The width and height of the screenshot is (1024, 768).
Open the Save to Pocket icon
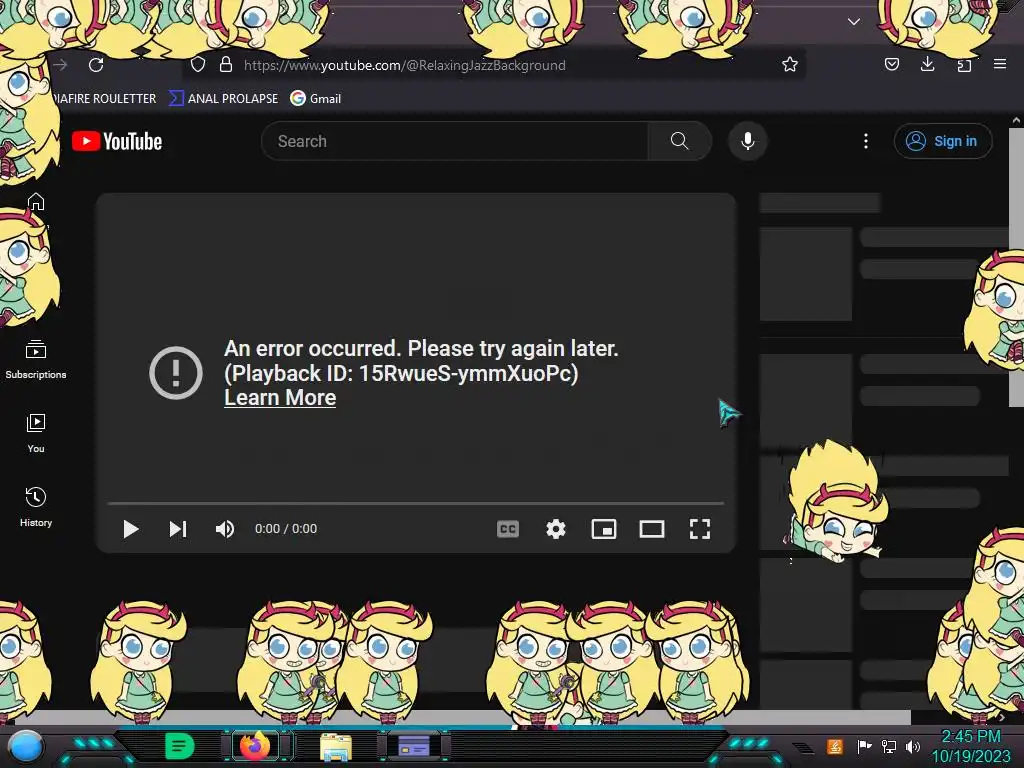[892, 64]
